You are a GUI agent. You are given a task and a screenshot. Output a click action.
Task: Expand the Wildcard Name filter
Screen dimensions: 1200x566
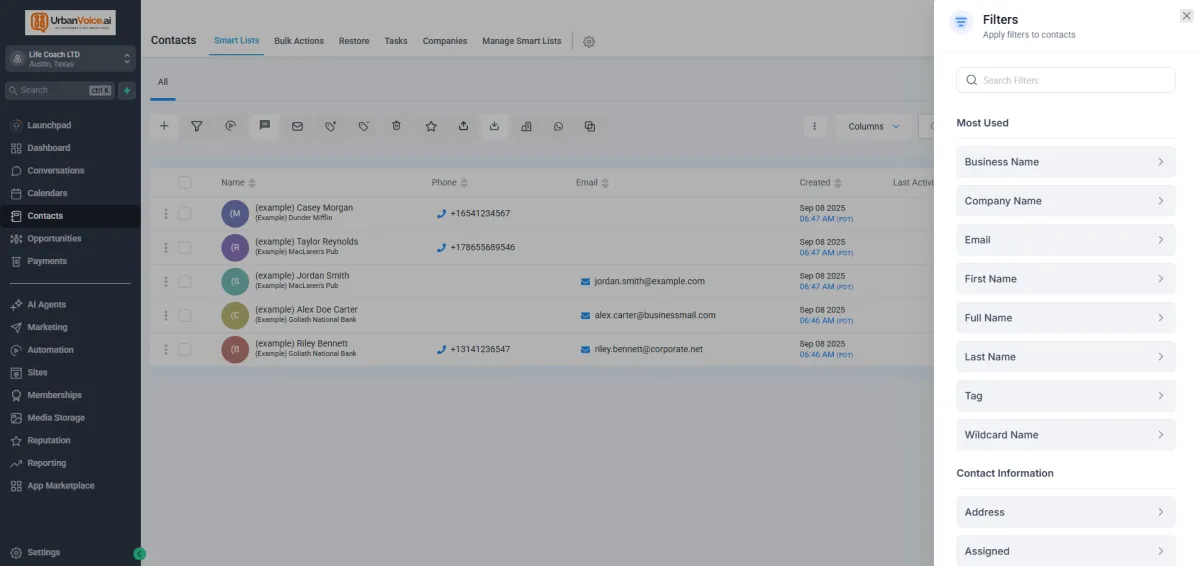[1066, 435]
